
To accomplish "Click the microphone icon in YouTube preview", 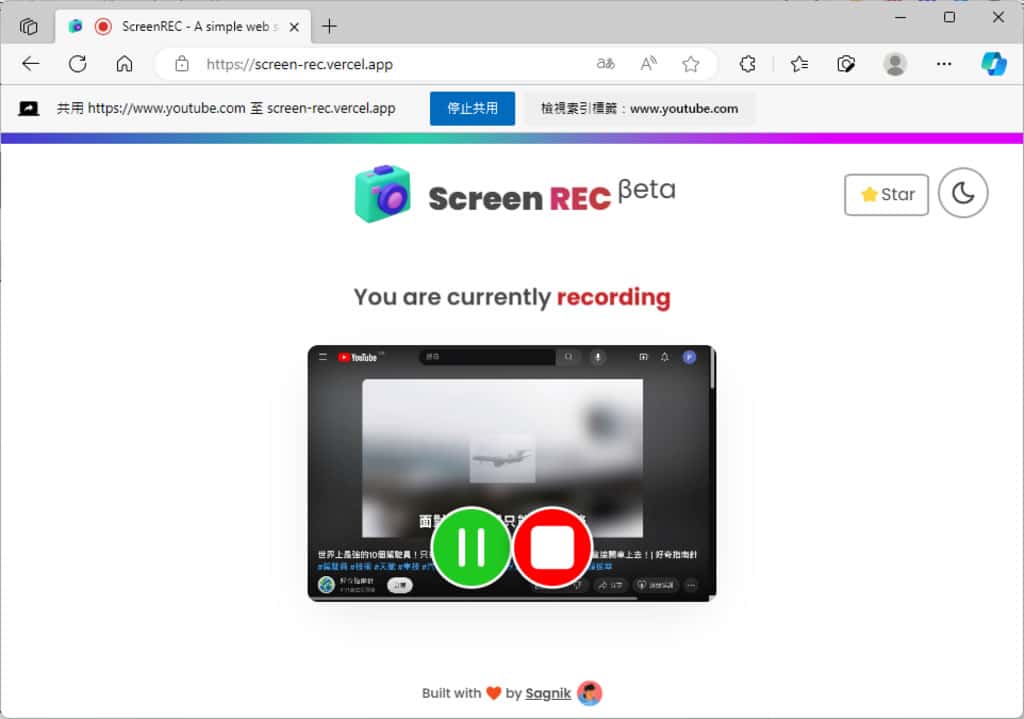I will click(598, 357).
